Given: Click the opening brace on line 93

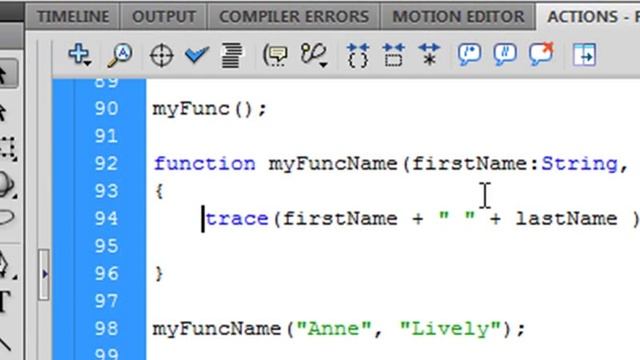Looking at the screenshot, I should click(x=159, y=191).
